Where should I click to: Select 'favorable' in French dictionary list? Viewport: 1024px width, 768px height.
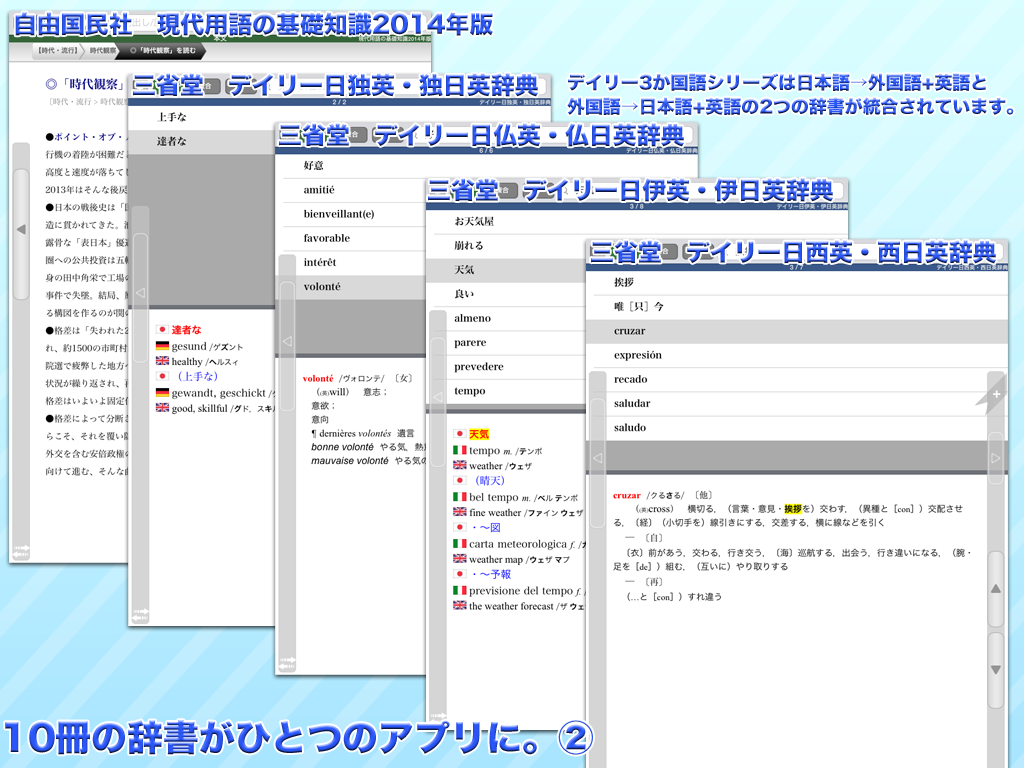click(351, 238)
